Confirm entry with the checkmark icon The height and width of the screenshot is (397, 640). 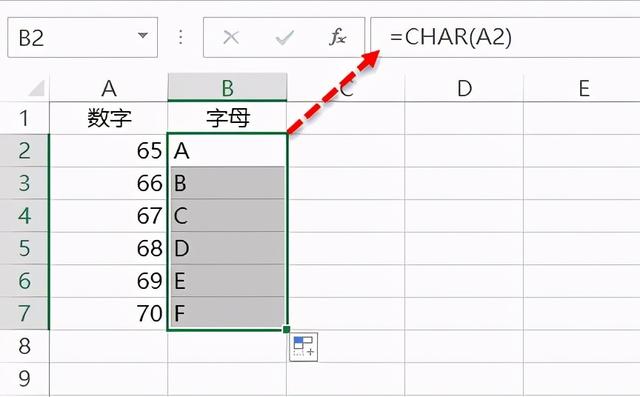pos(284,38)
